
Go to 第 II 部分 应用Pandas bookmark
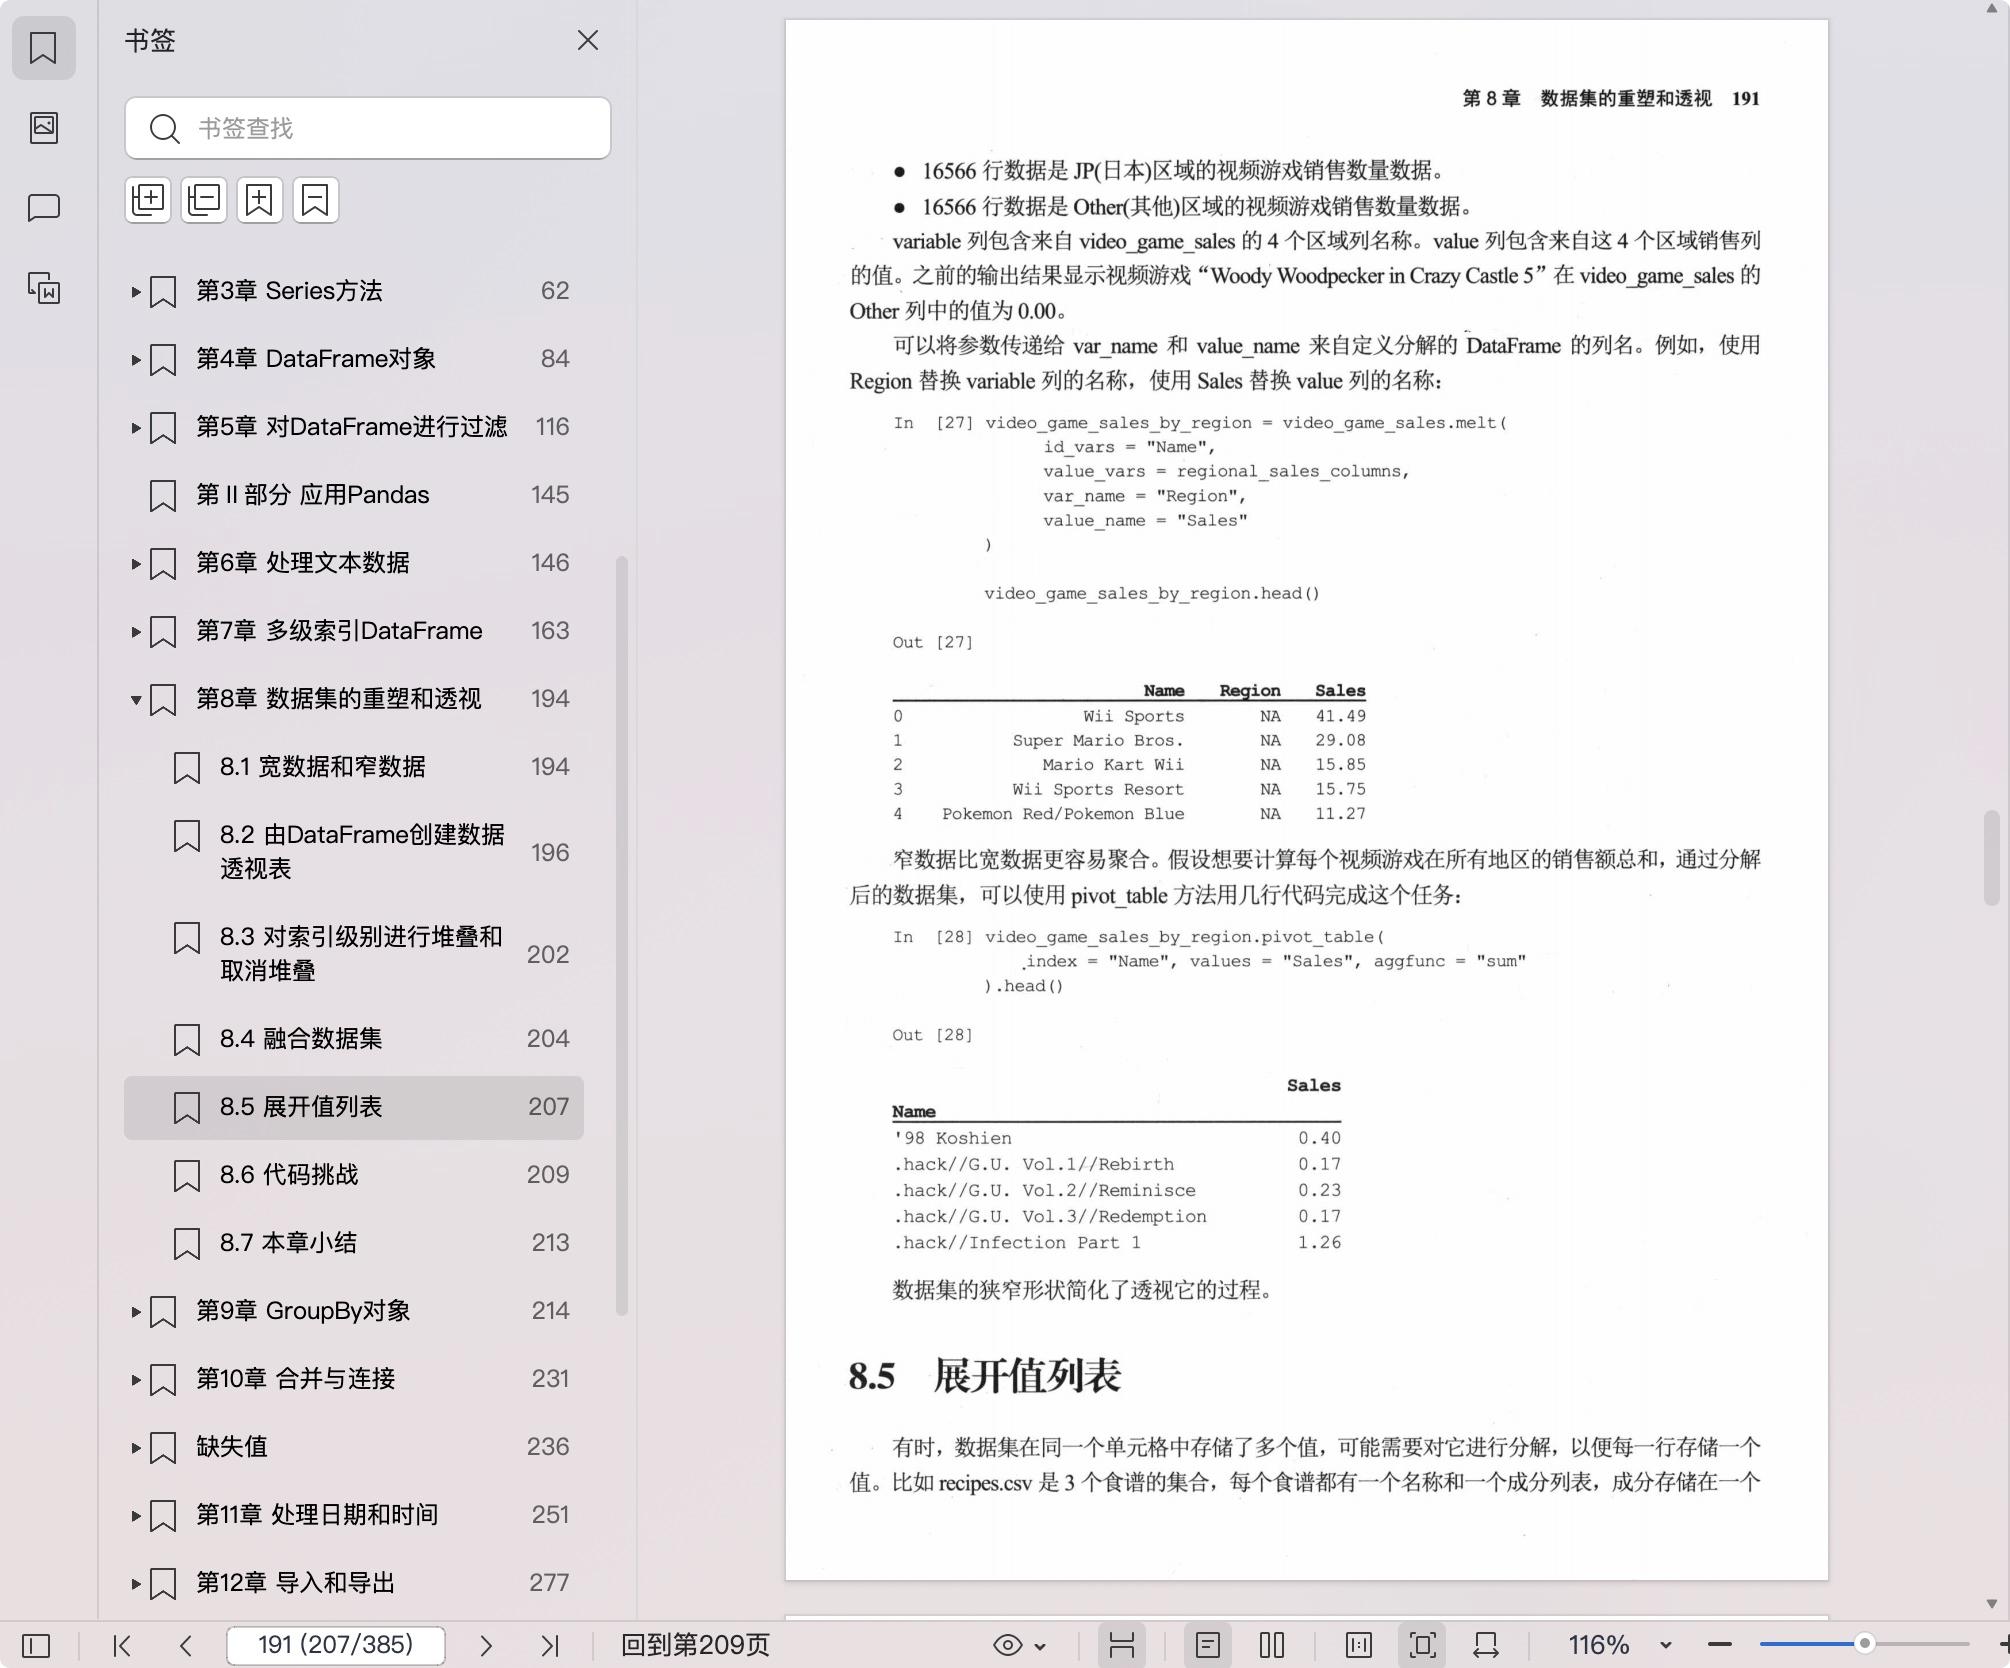354,495
